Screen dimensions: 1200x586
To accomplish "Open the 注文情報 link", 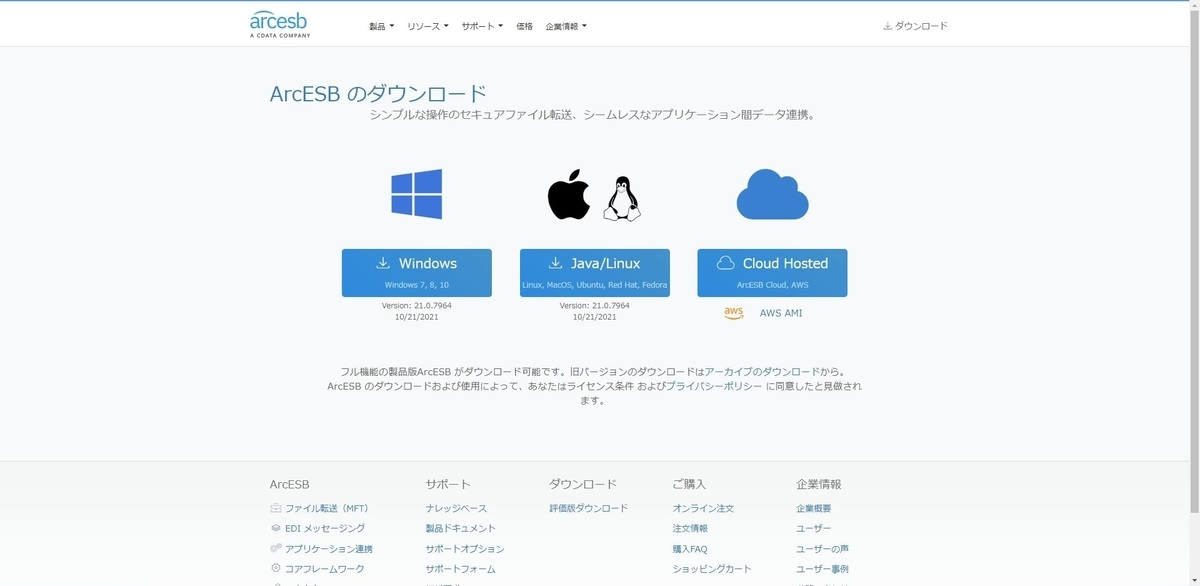I will click(690, 528).
